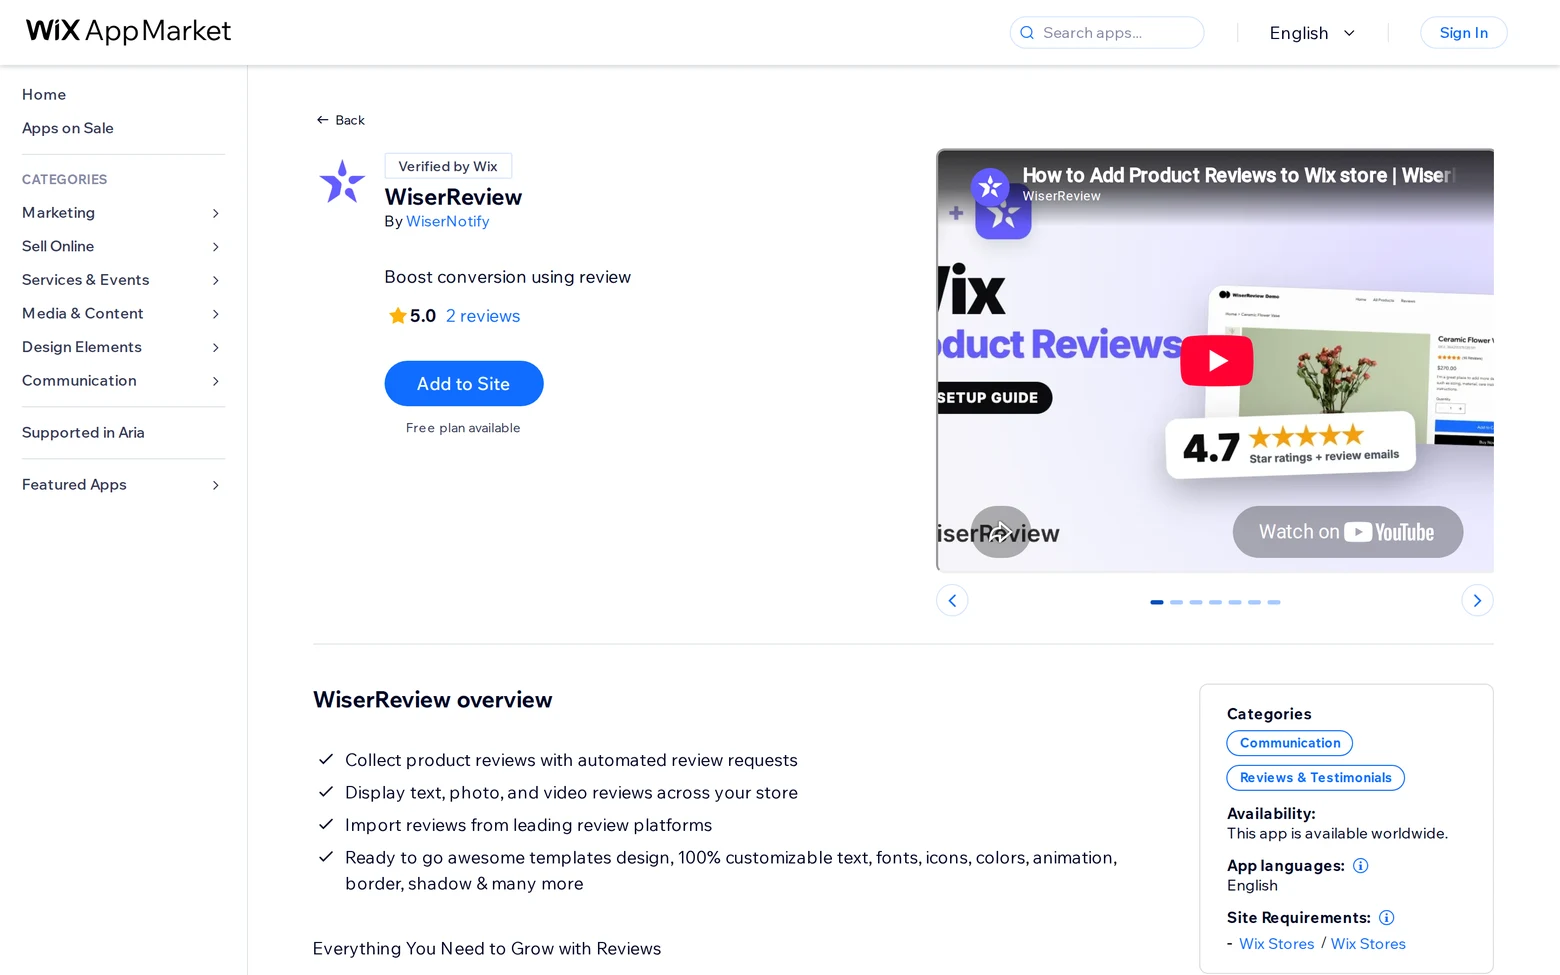Select Reviews & Testimonials category tag
The image size is (1560, 975).
click(1316, 778)
